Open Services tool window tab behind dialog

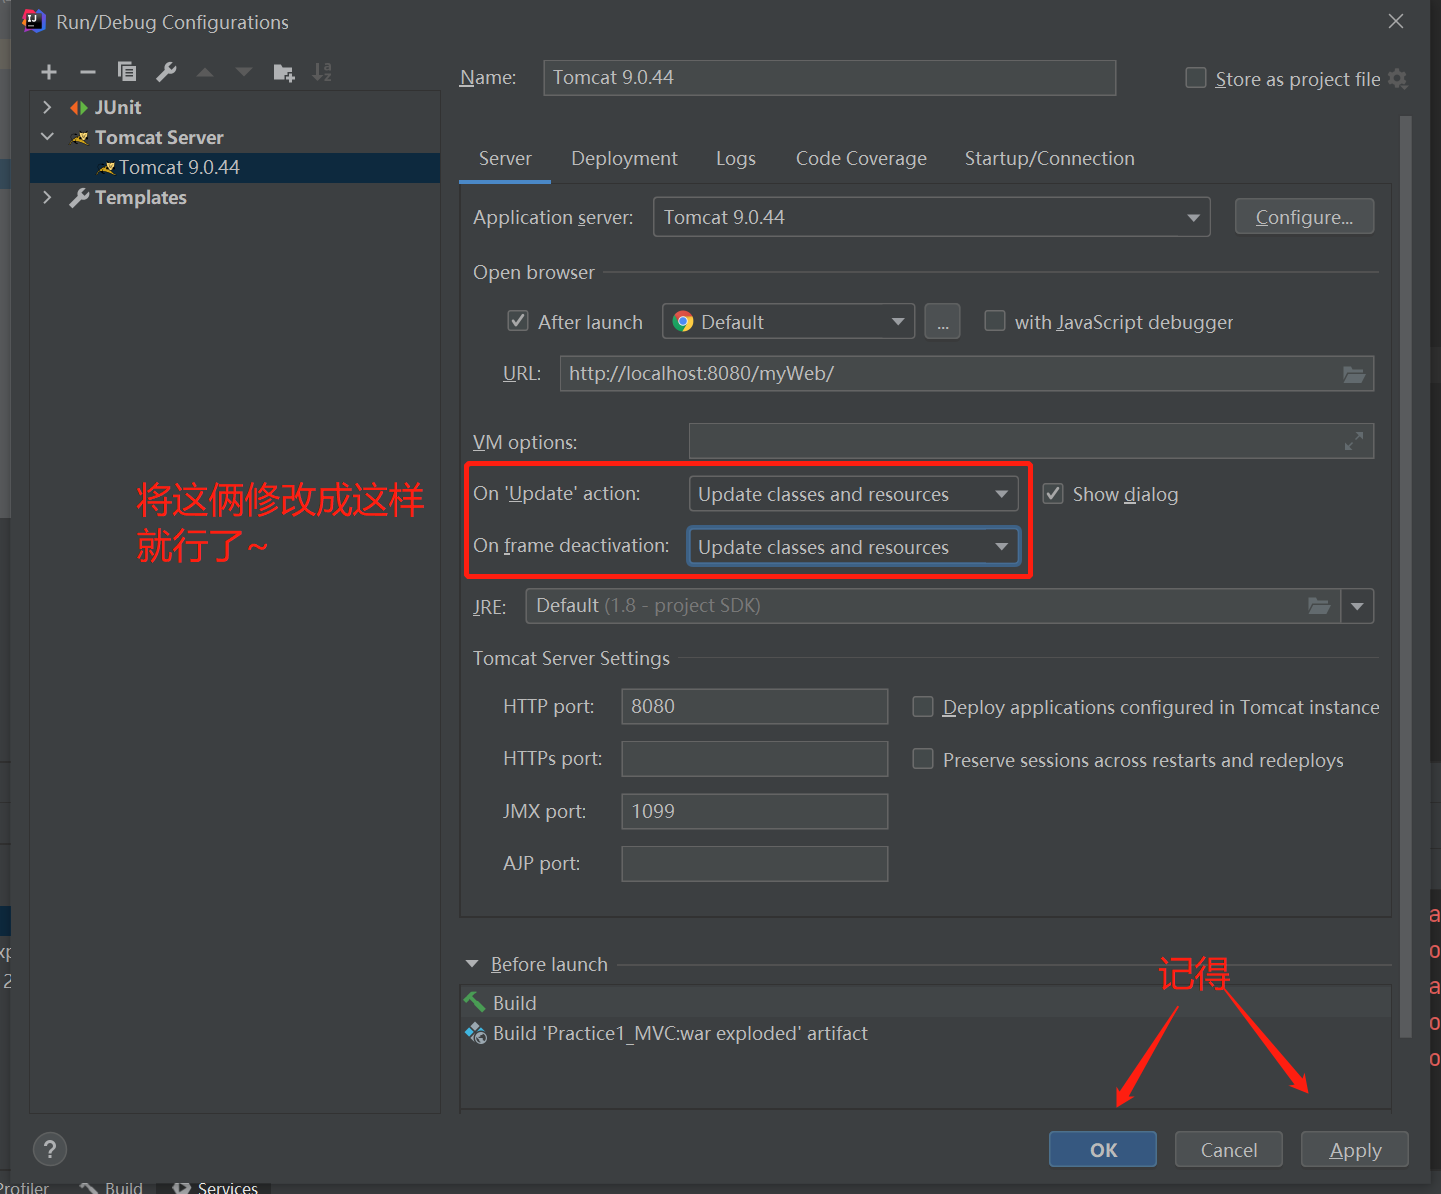(x=215, y=1187)
